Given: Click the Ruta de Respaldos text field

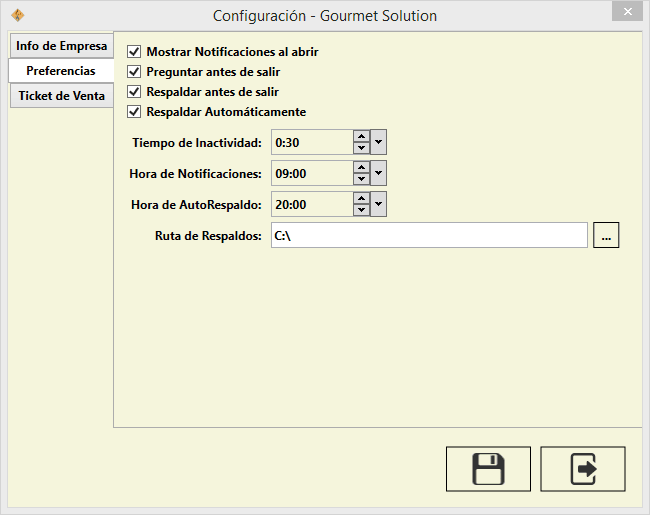Looking at the screenshot, I should pos(428,235).
